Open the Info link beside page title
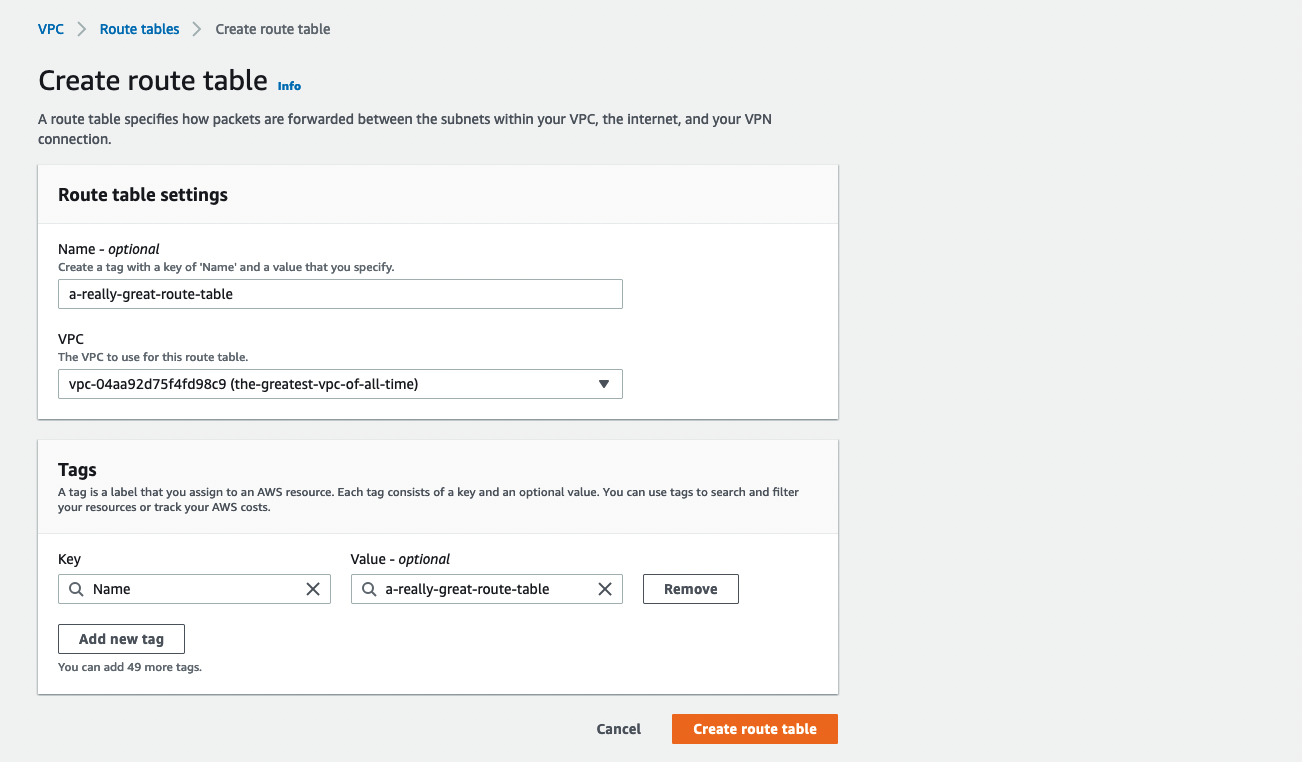This screenshot has width=1302, height=762. 289,86
